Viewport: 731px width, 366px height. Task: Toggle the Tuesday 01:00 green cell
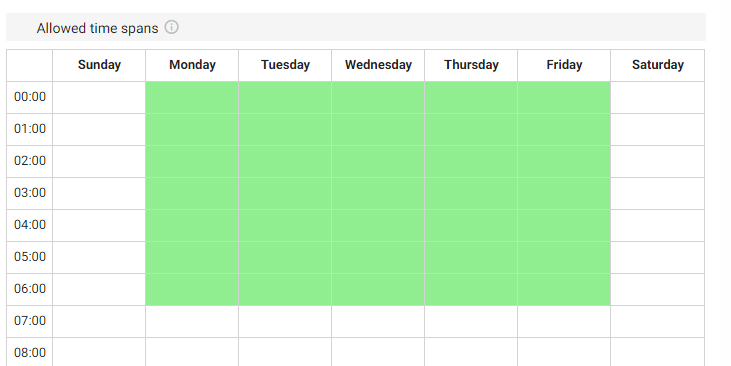pyautogui.click(x=285, y=130)
